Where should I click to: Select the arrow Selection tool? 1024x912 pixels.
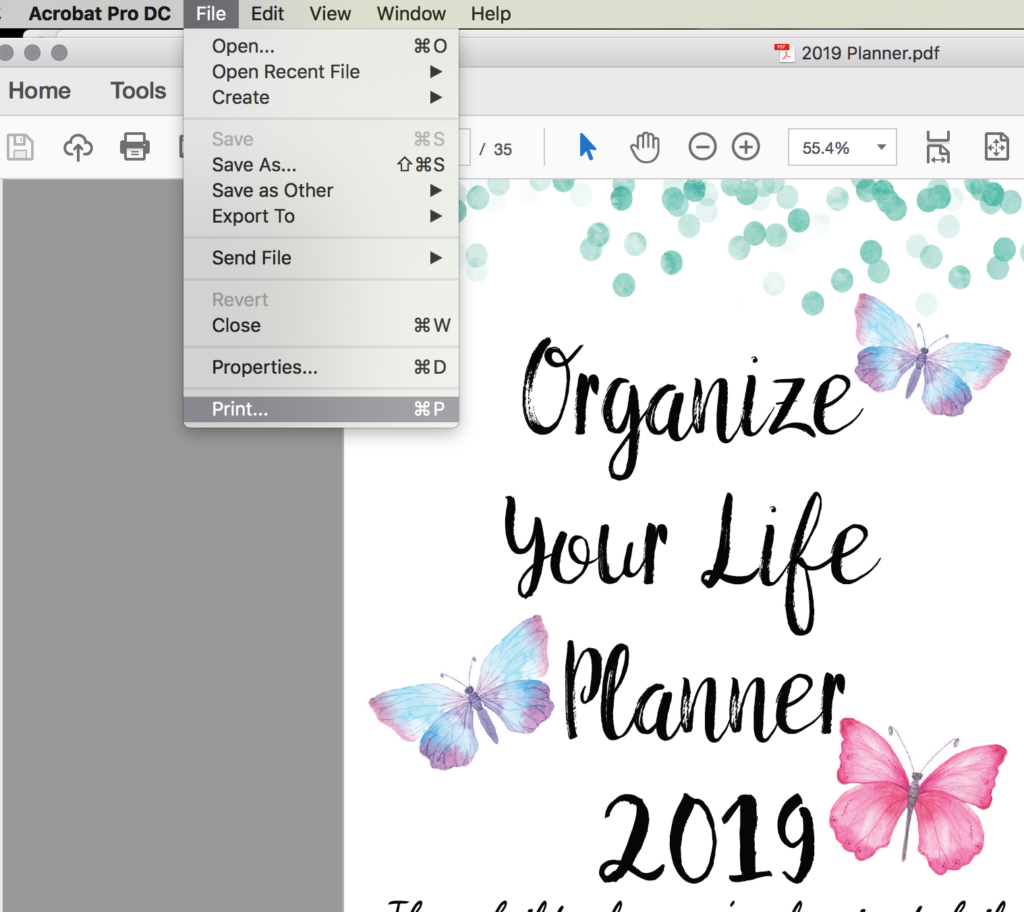(x=588, y=146)
